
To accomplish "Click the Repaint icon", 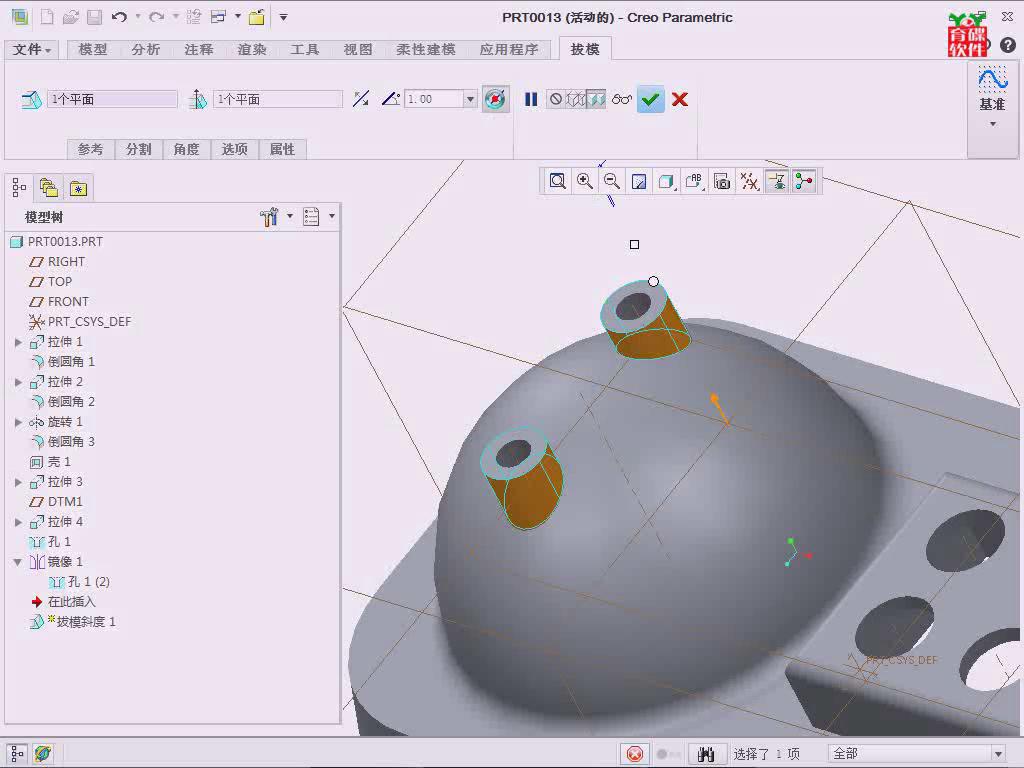I will tap(639, 181).
